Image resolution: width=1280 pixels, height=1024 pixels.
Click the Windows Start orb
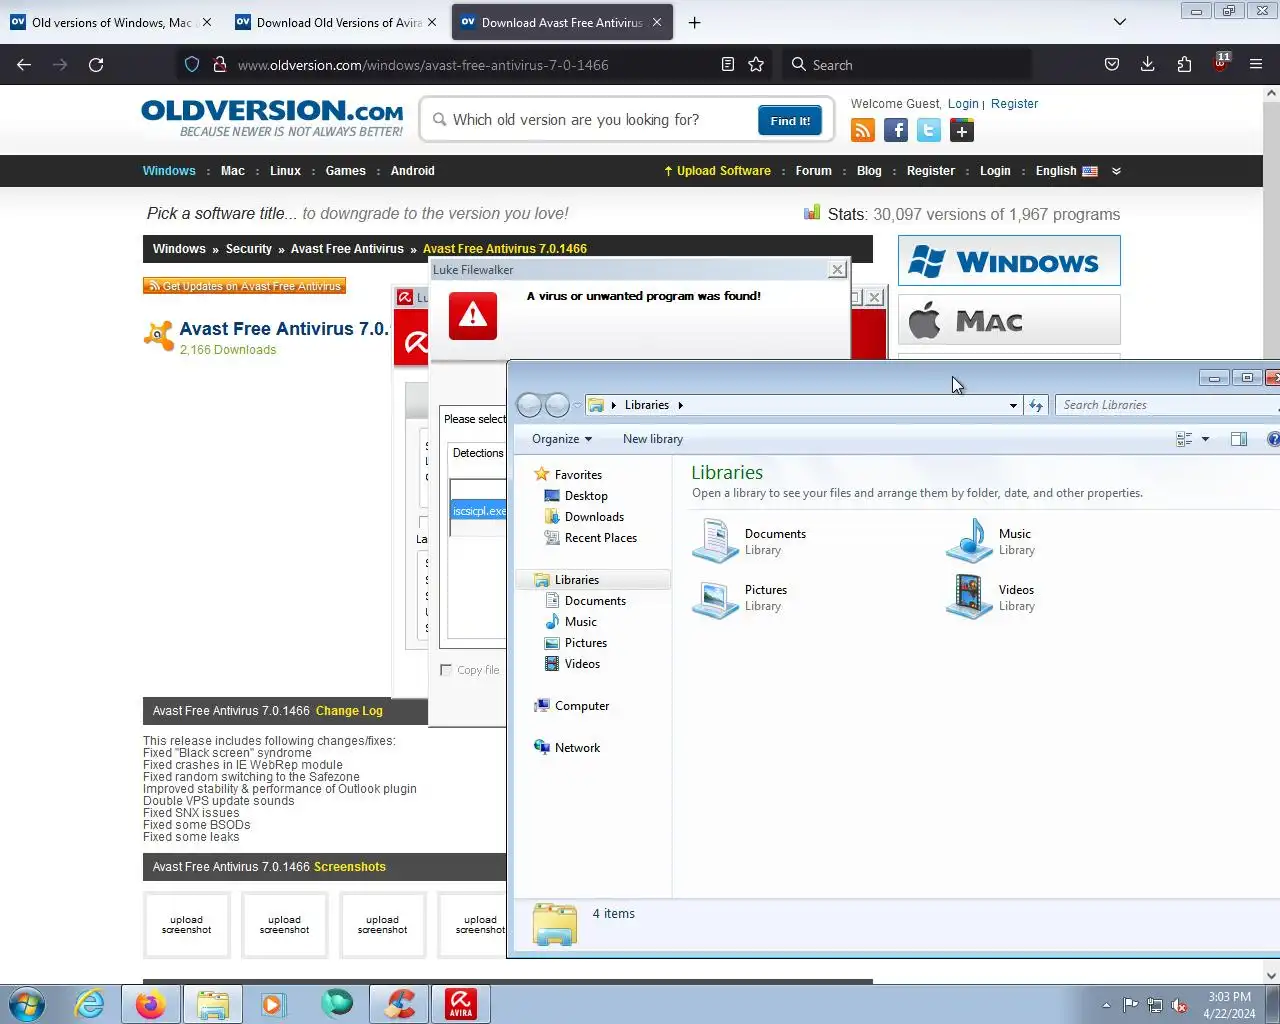[x=27, y=1004]
